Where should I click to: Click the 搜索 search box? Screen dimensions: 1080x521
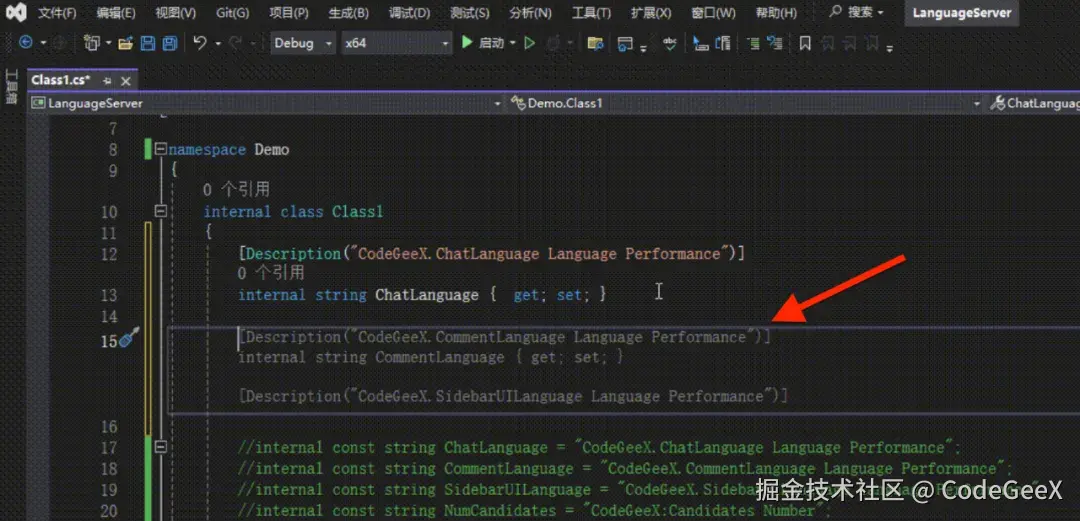[x=855, y=12]
